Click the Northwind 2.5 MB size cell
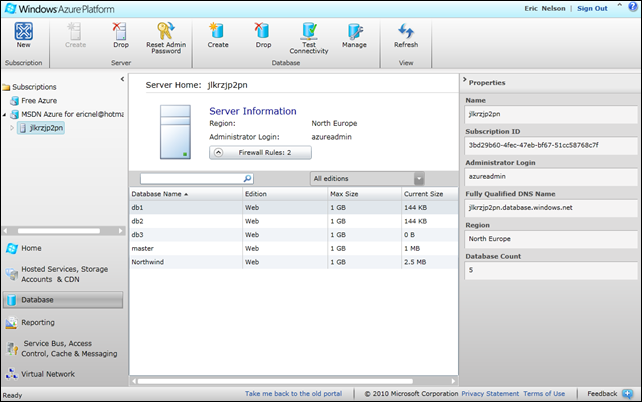This screenshot has width=642, height=402. click(430, 262)
